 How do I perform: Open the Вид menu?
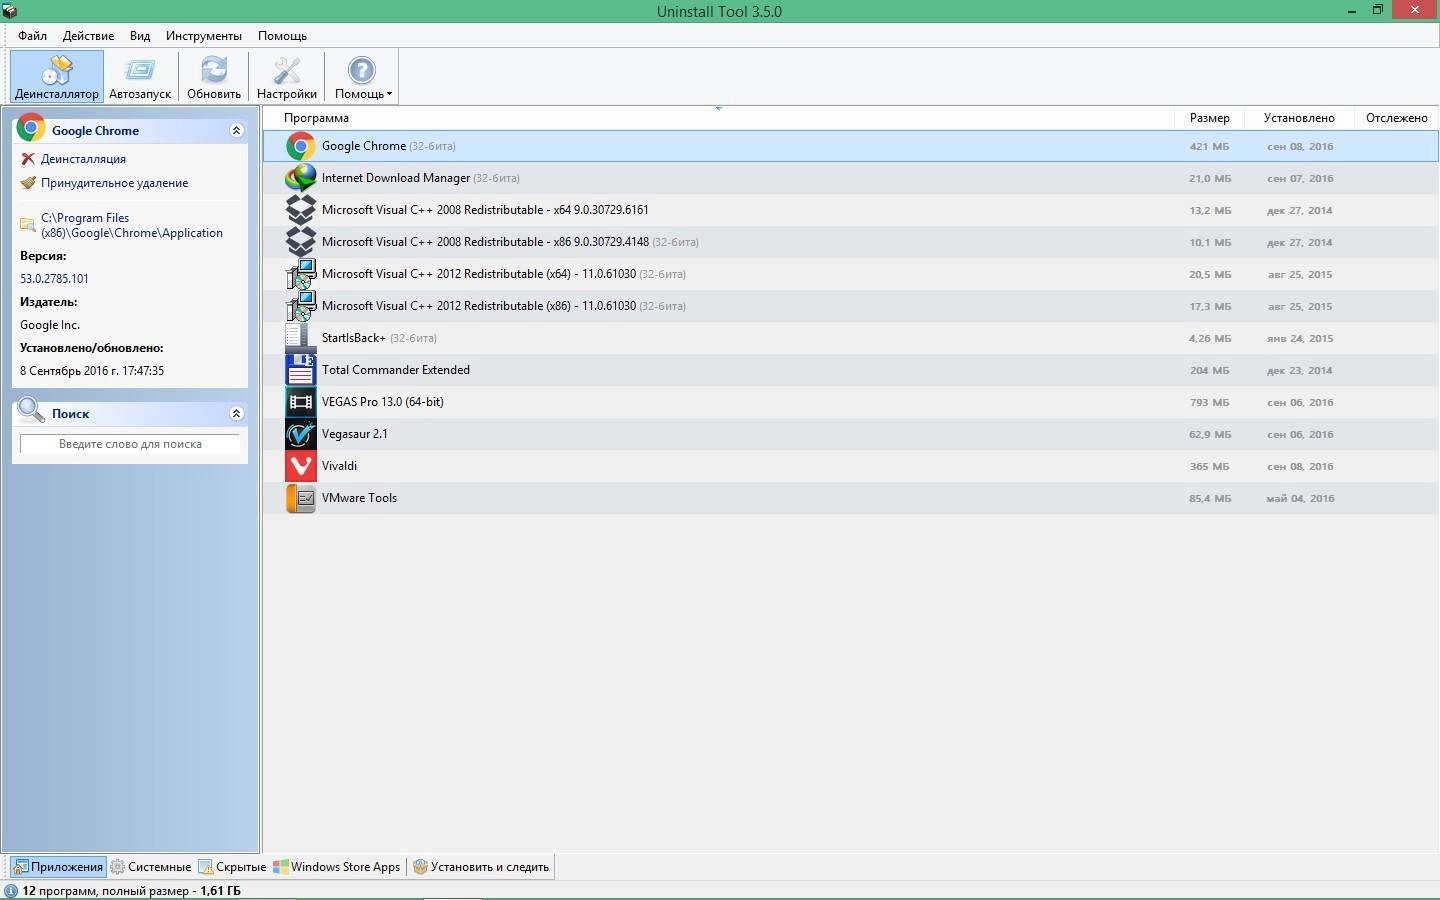pos(140,35)
